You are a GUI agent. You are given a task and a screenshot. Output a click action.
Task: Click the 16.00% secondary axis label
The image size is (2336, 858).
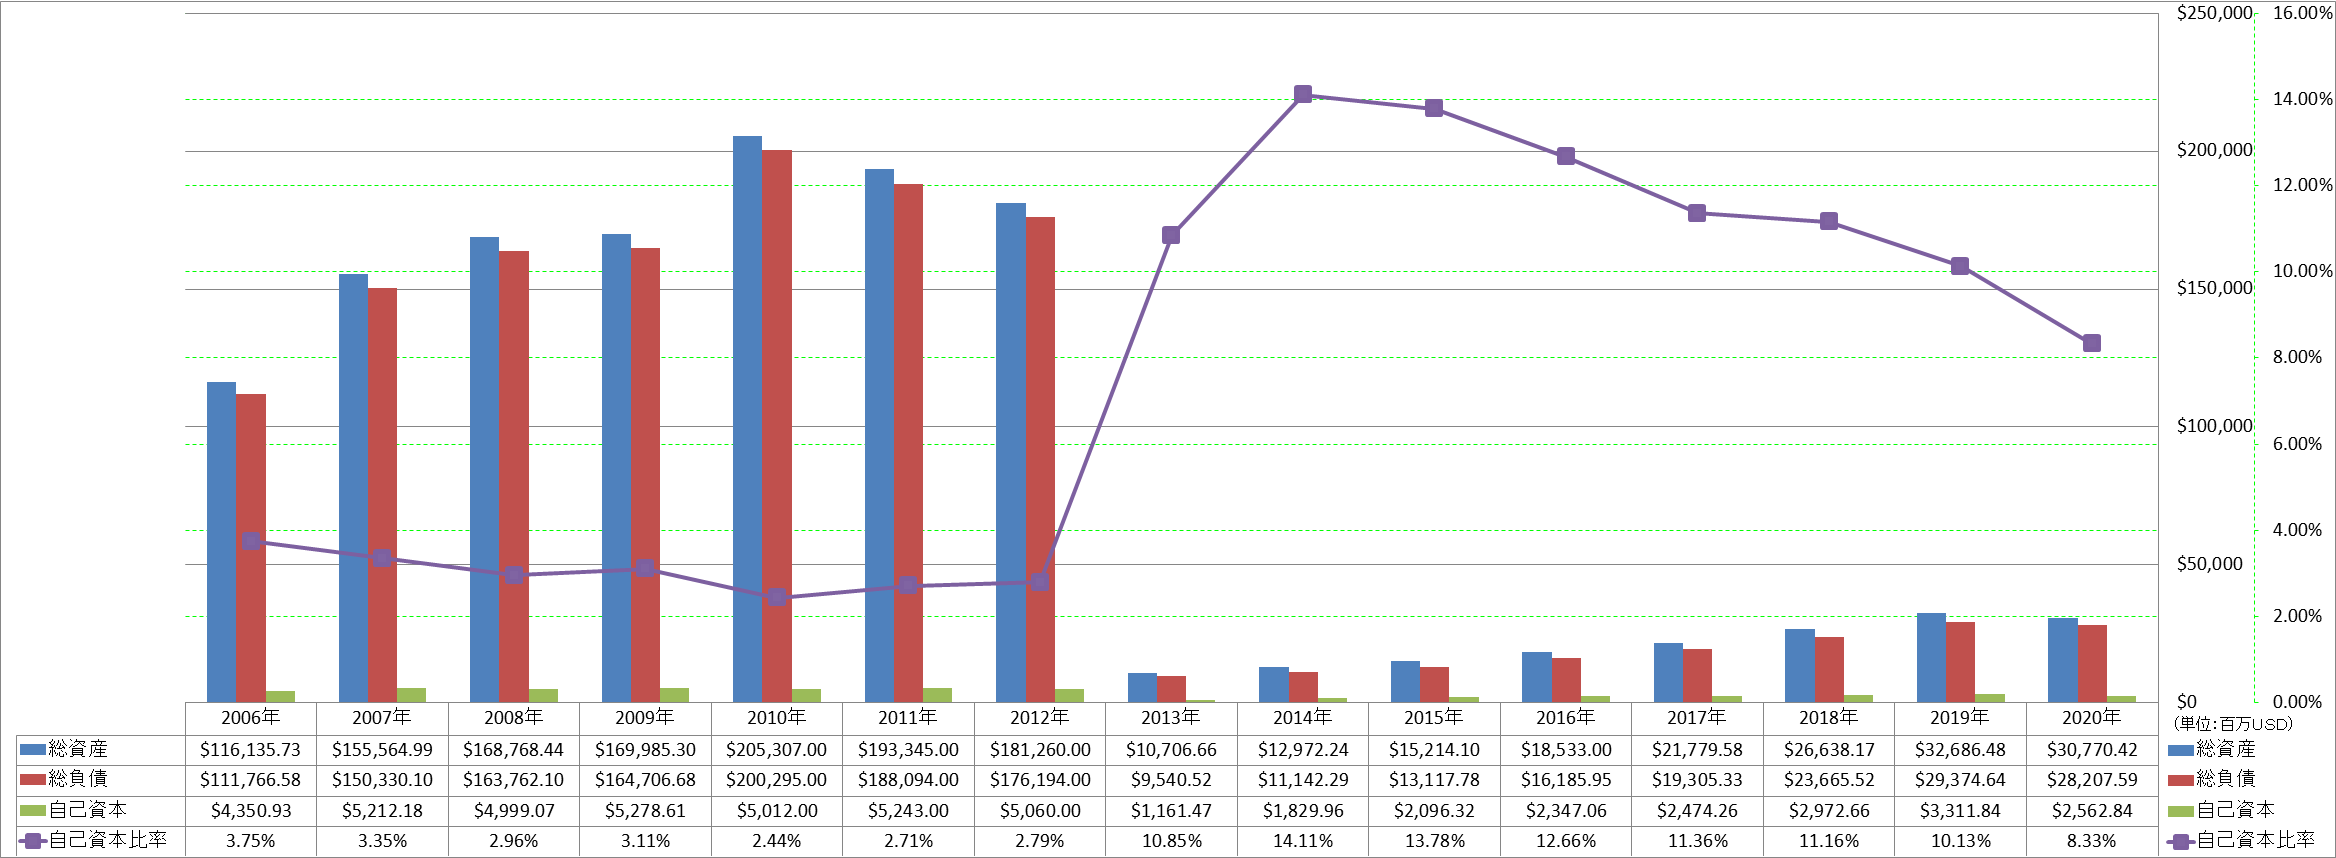(2303, 13)
